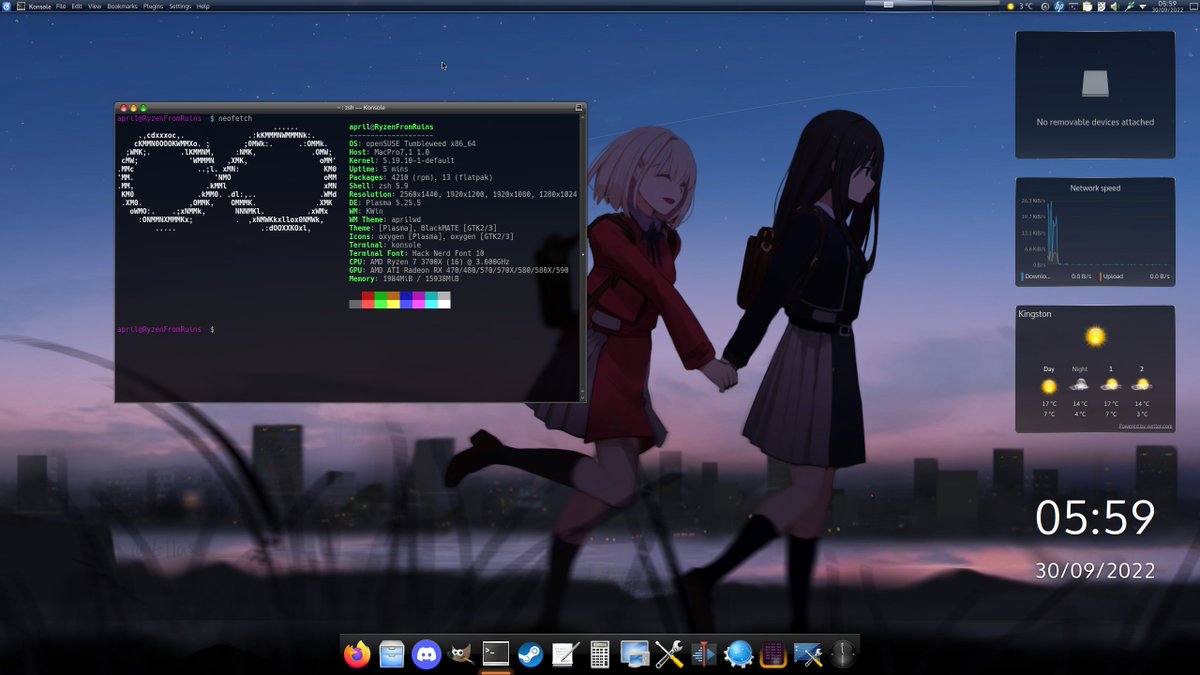Launch Firefox from the dock
This screenshot has height=675, width=1200.
pyautogui.click(x=356, y=655)
